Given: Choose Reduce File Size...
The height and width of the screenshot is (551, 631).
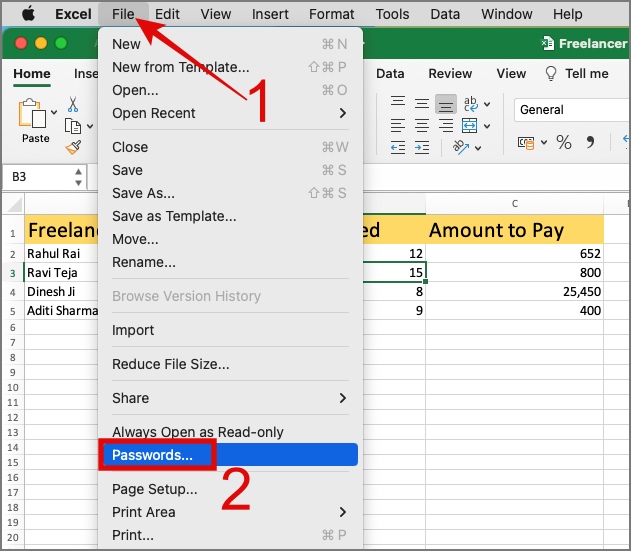Looking at the screenshot, I should (x=231, y=364).
